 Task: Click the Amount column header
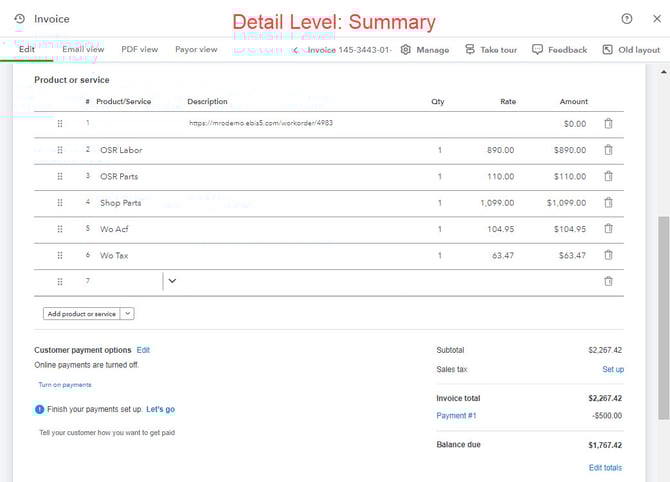pyautogui.click(x=573, y=101)
